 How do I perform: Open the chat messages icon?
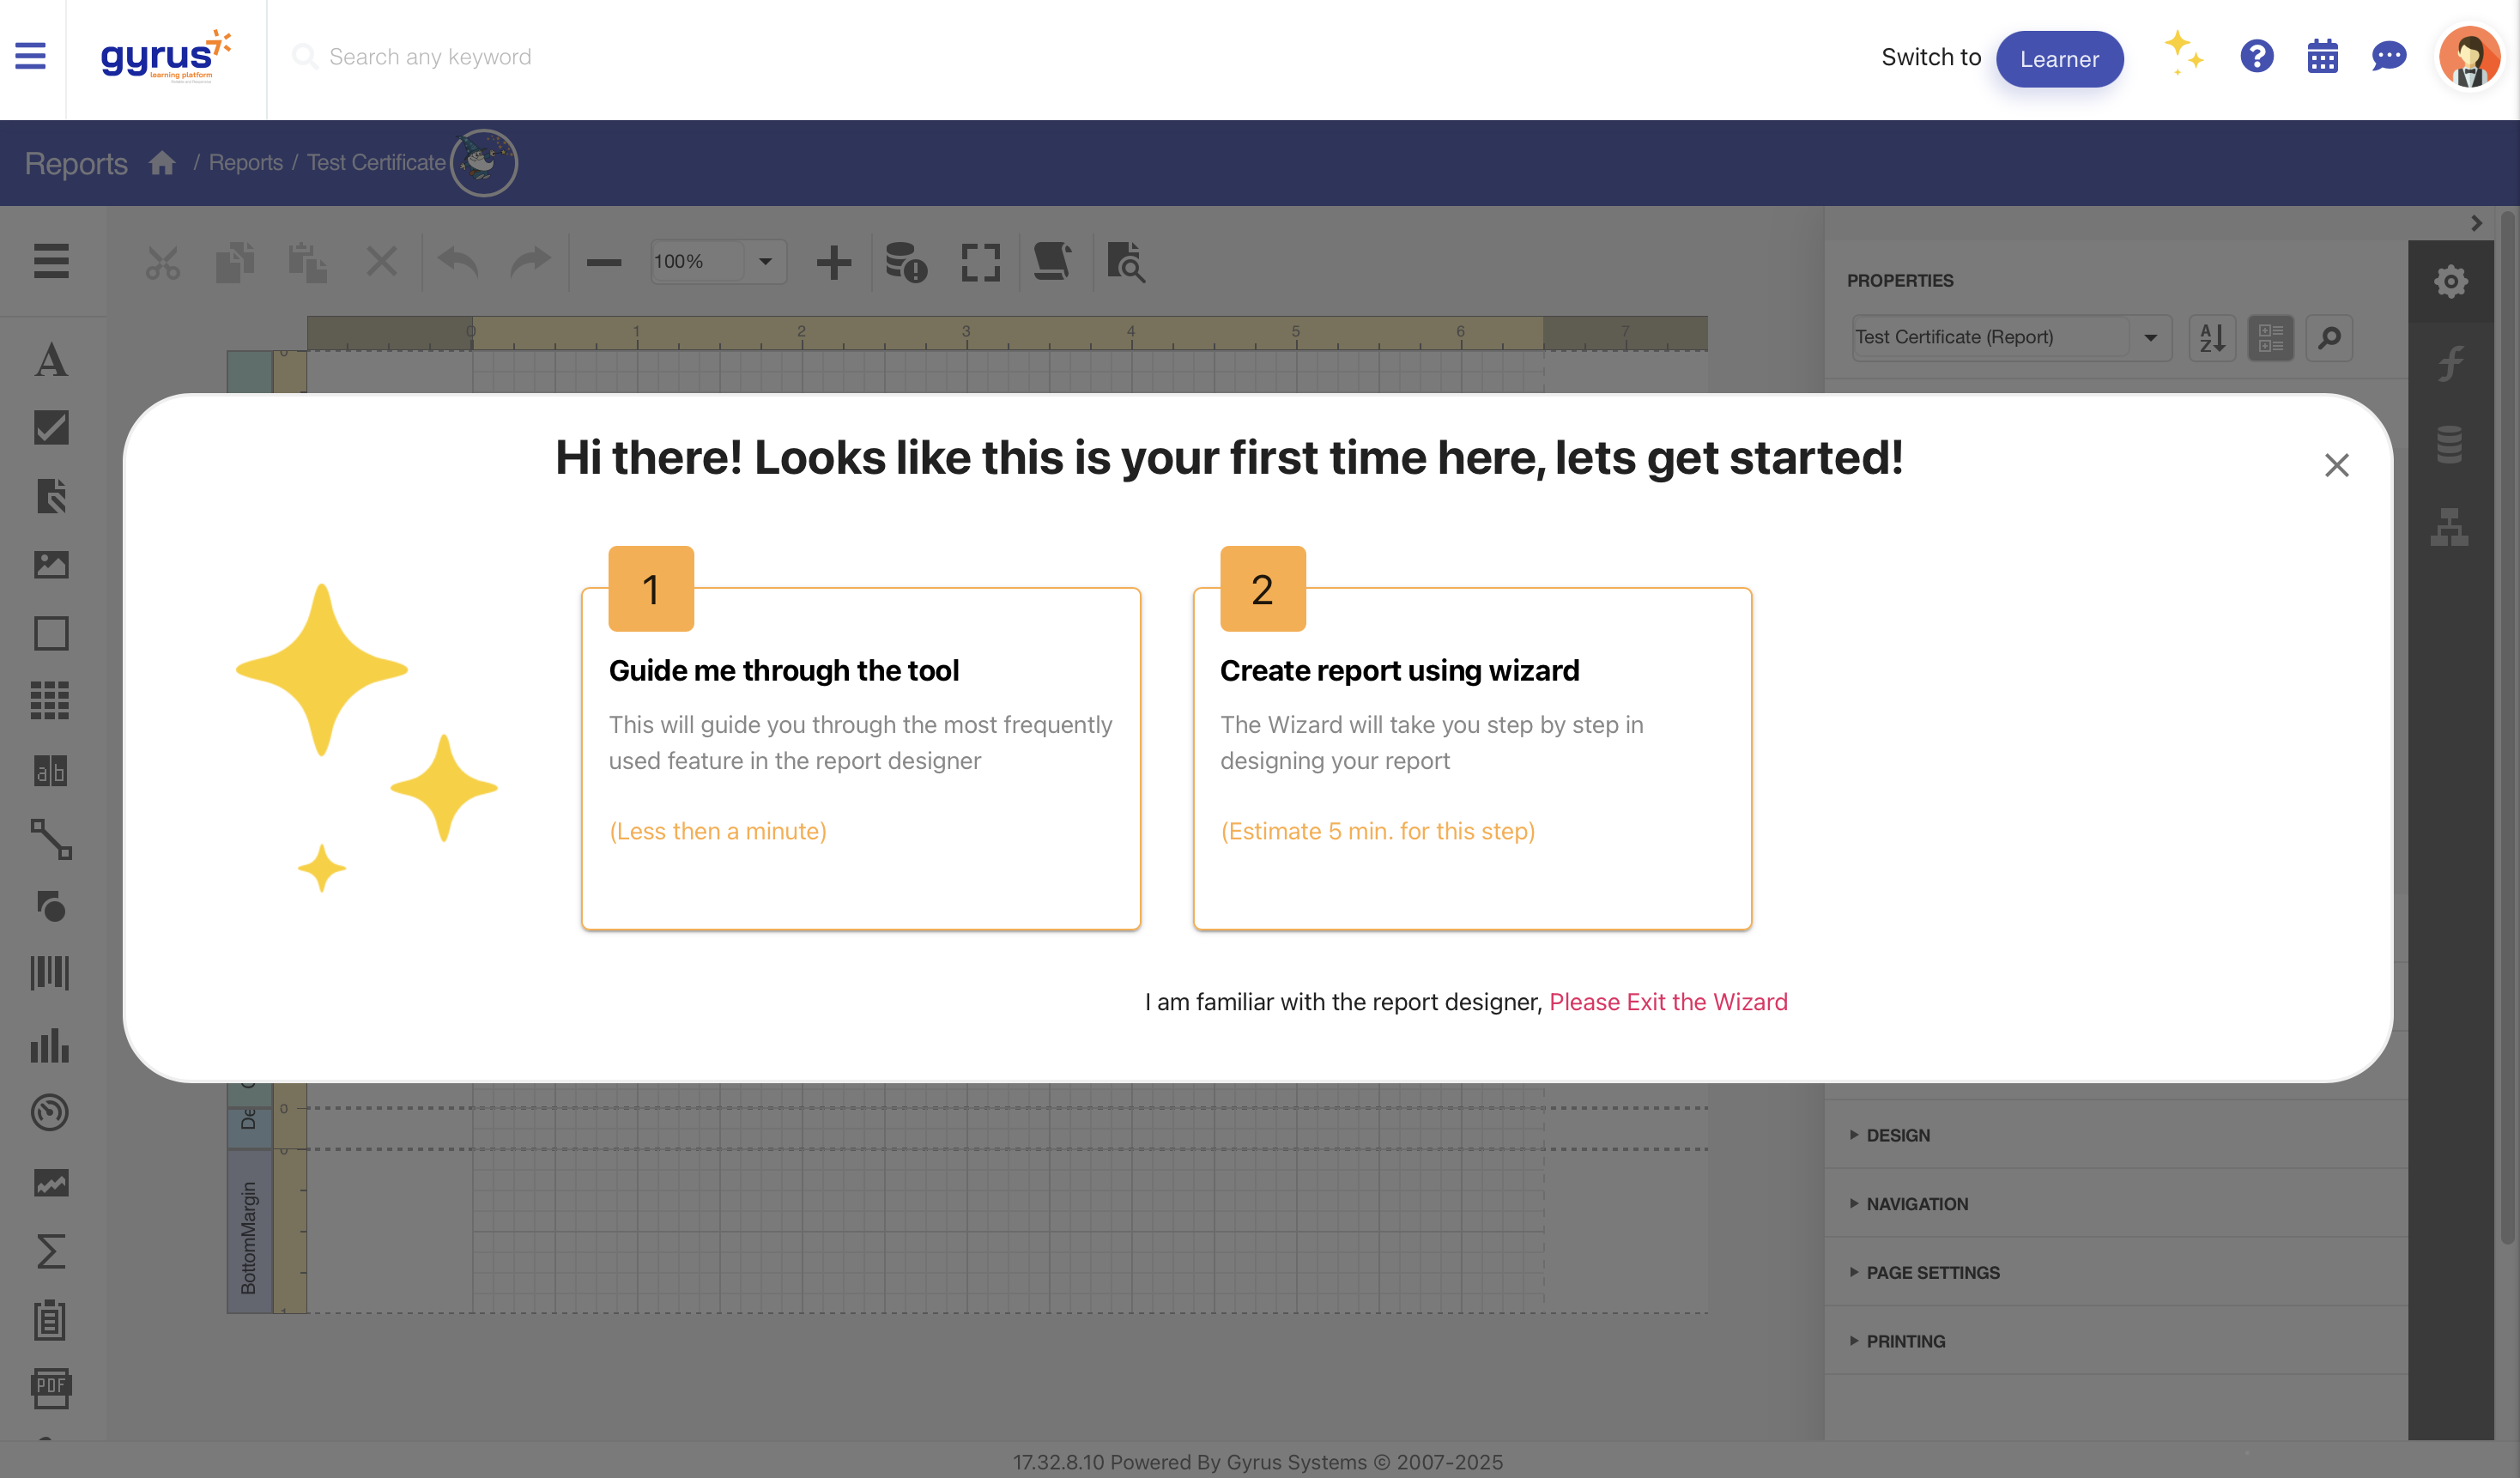click(x=2388, y=57)
